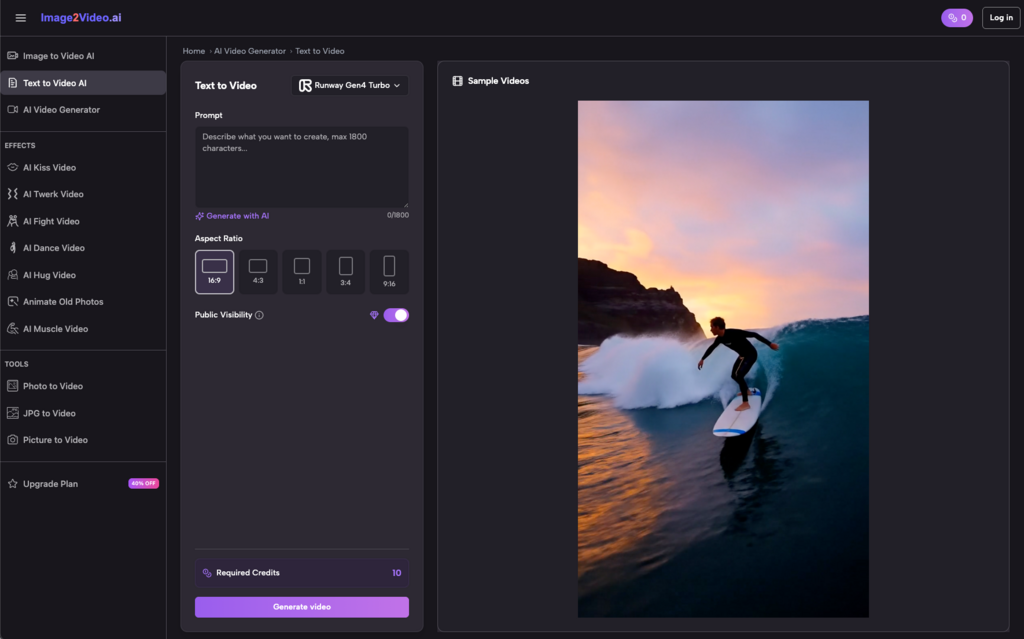
Task: Click the credits balance badge
Action: 956,18
